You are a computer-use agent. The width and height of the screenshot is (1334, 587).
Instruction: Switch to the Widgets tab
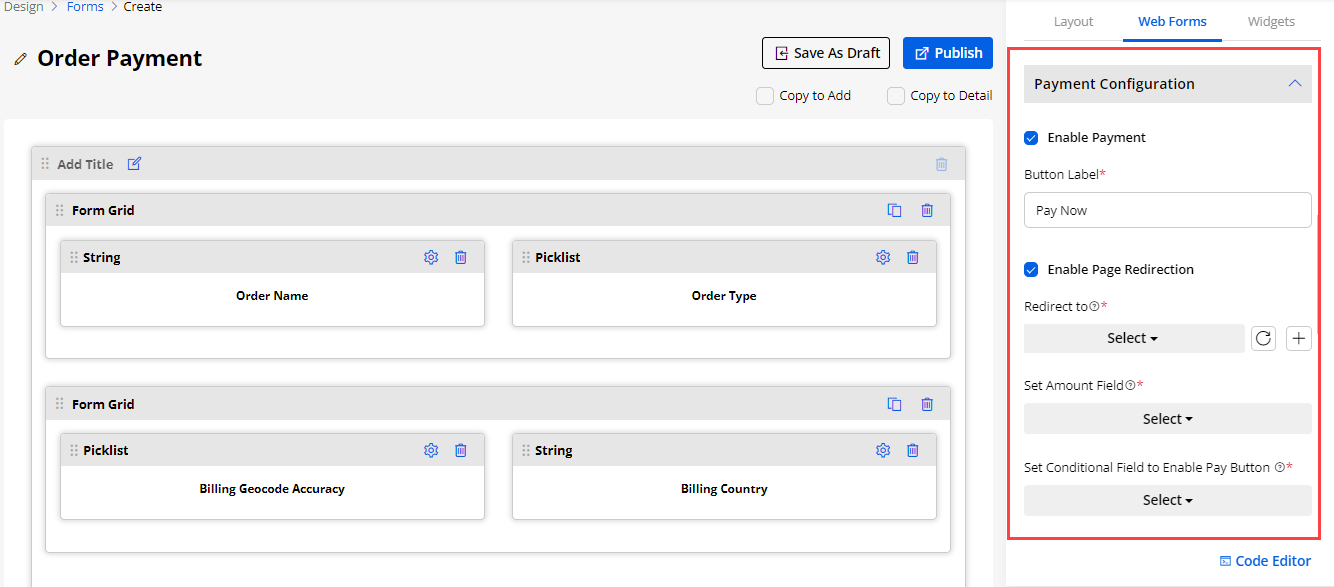tap(1271, 21)
